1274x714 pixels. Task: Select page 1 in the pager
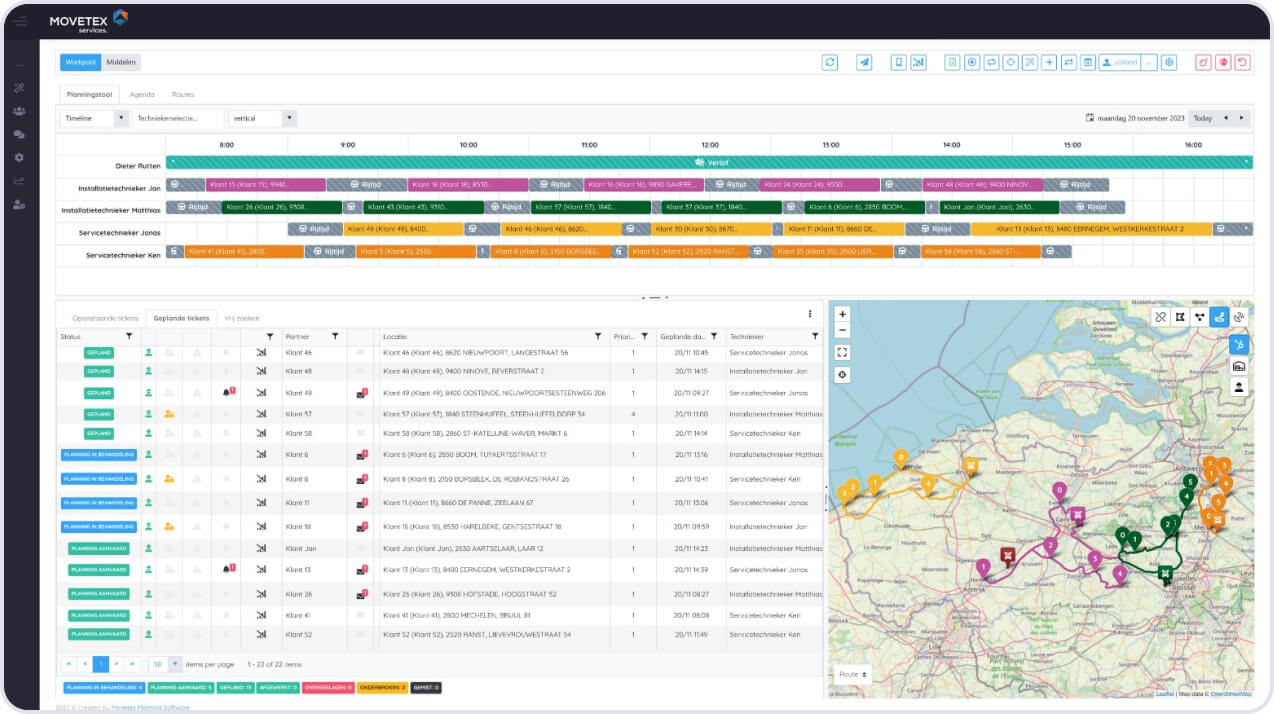(100, 663)
